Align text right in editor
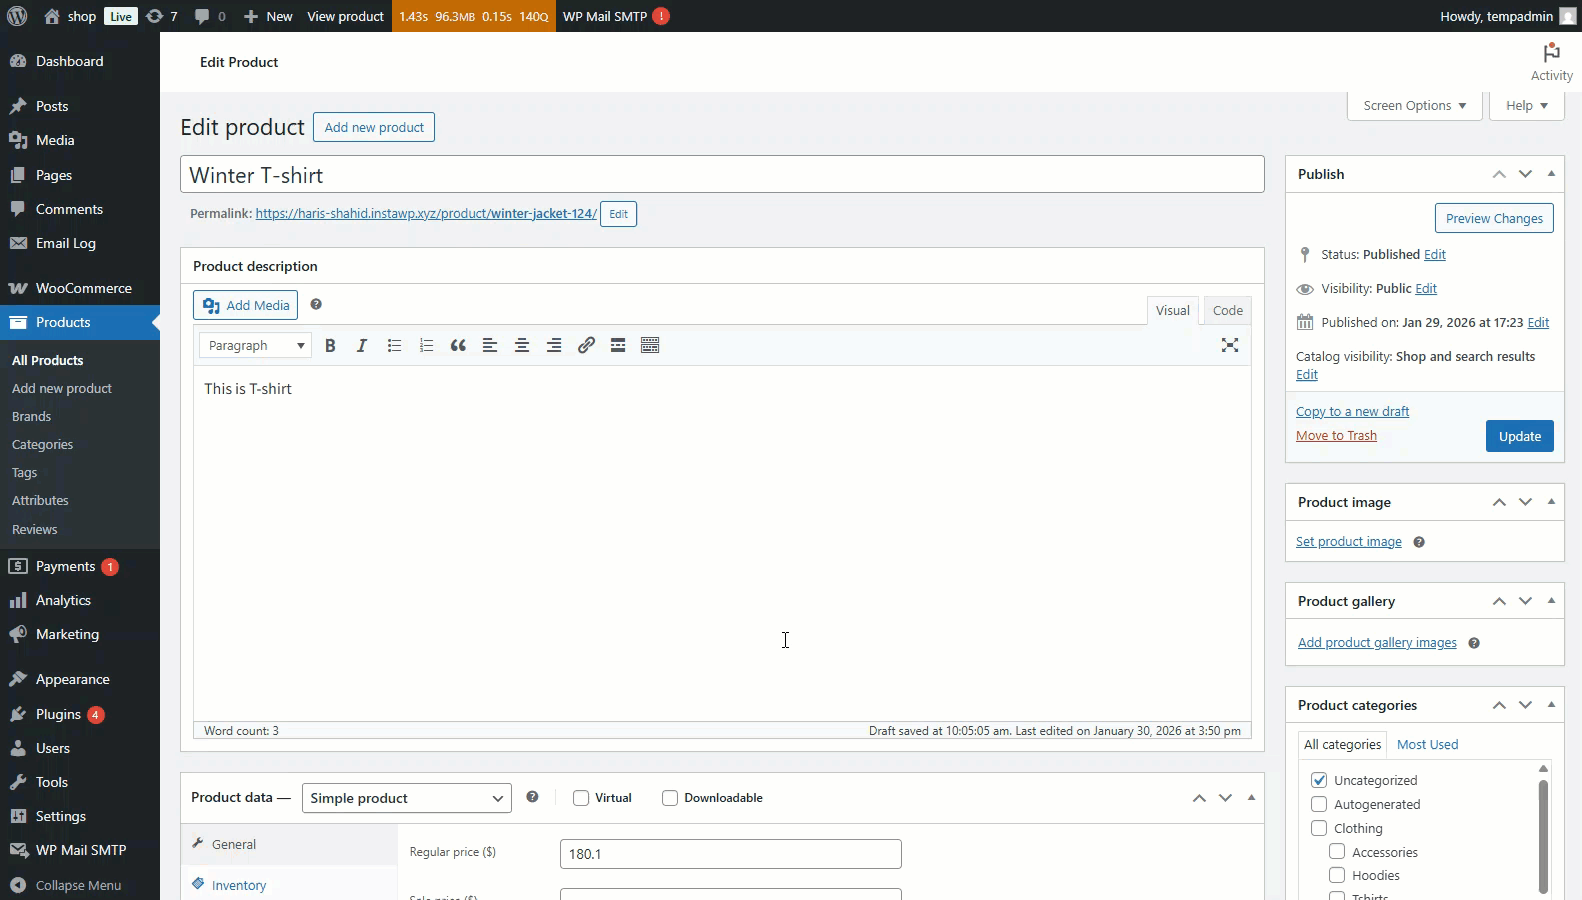Image resolution: width=1582 pixels, height=900 pixels. click(x=554, y=346)
